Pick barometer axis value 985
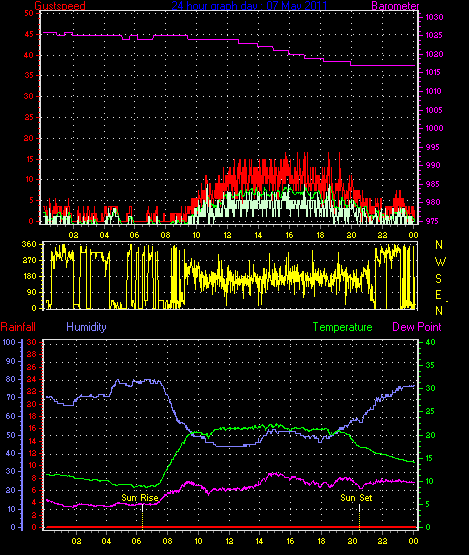The height and width of the screenshot is (555, 469). (433, 184)
